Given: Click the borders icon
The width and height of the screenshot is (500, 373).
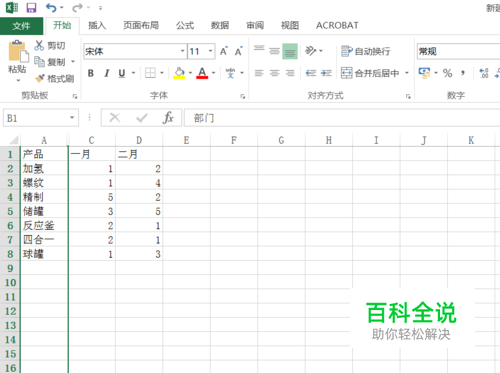Looking at the screenshot, I should pos(150,73).
